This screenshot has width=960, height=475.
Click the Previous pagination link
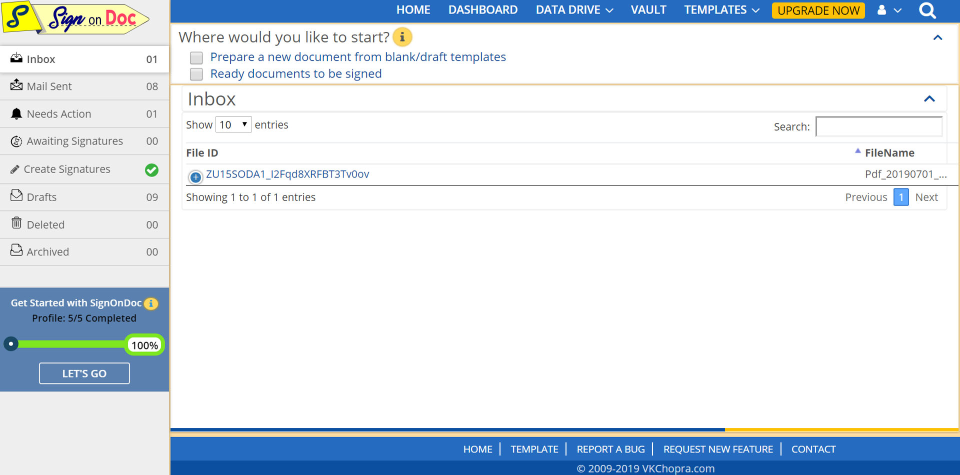tap(866, 197)
